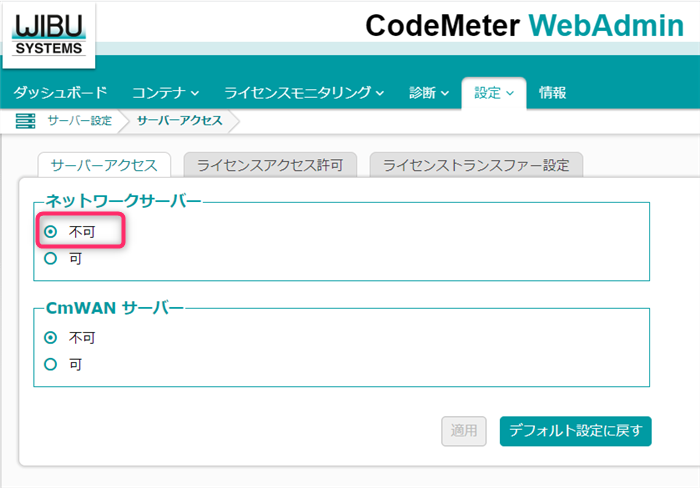
Task: Click the 適用 button
Action: pos(464,431)
